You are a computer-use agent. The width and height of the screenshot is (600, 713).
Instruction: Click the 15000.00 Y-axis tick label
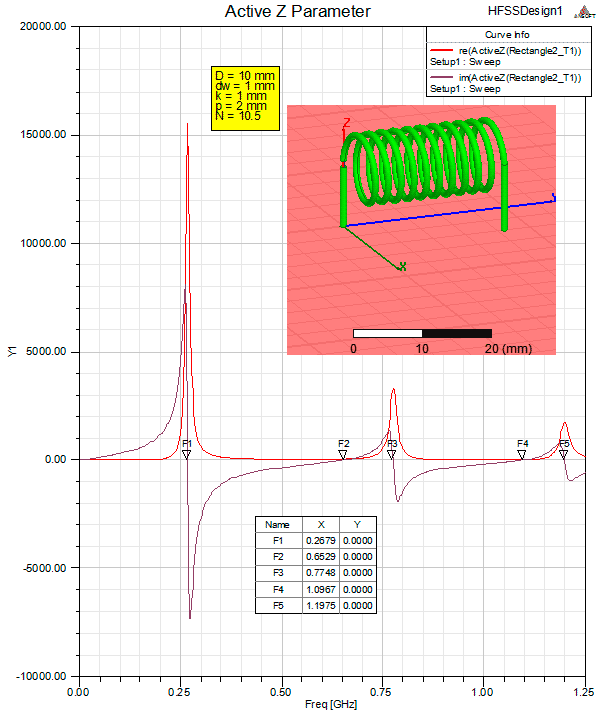[x=43, y=135]
